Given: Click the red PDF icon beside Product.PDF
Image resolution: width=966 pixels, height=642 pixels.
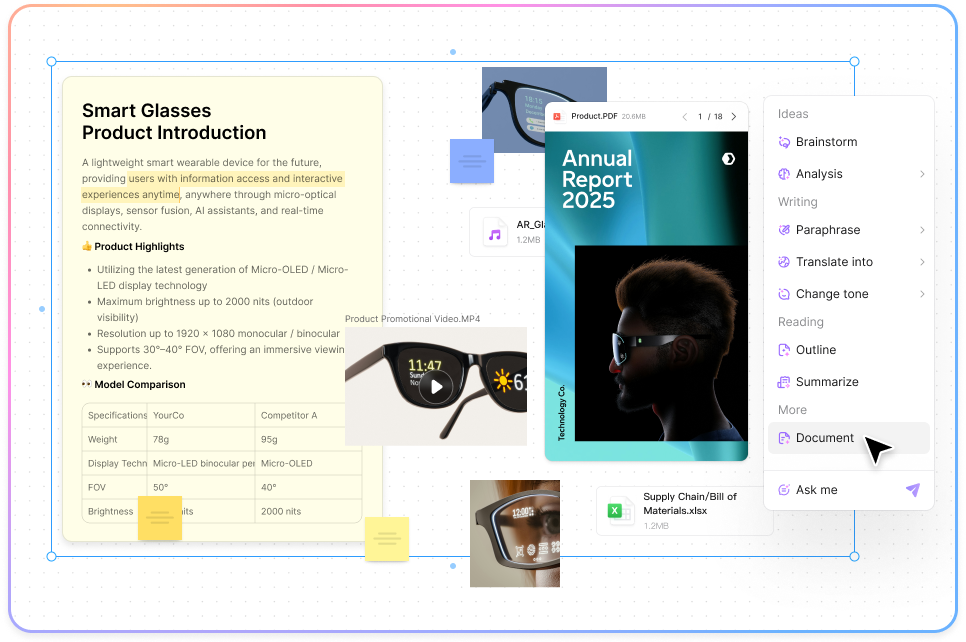Looking at the screenshot, I should pyautogui.click(x=558, y=117).
